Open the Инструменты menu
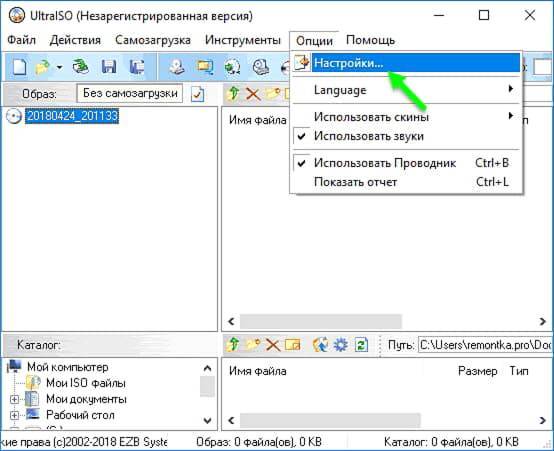Image resolution: width=554 pixels, height=451 pixels. click(x=243, y=40)
